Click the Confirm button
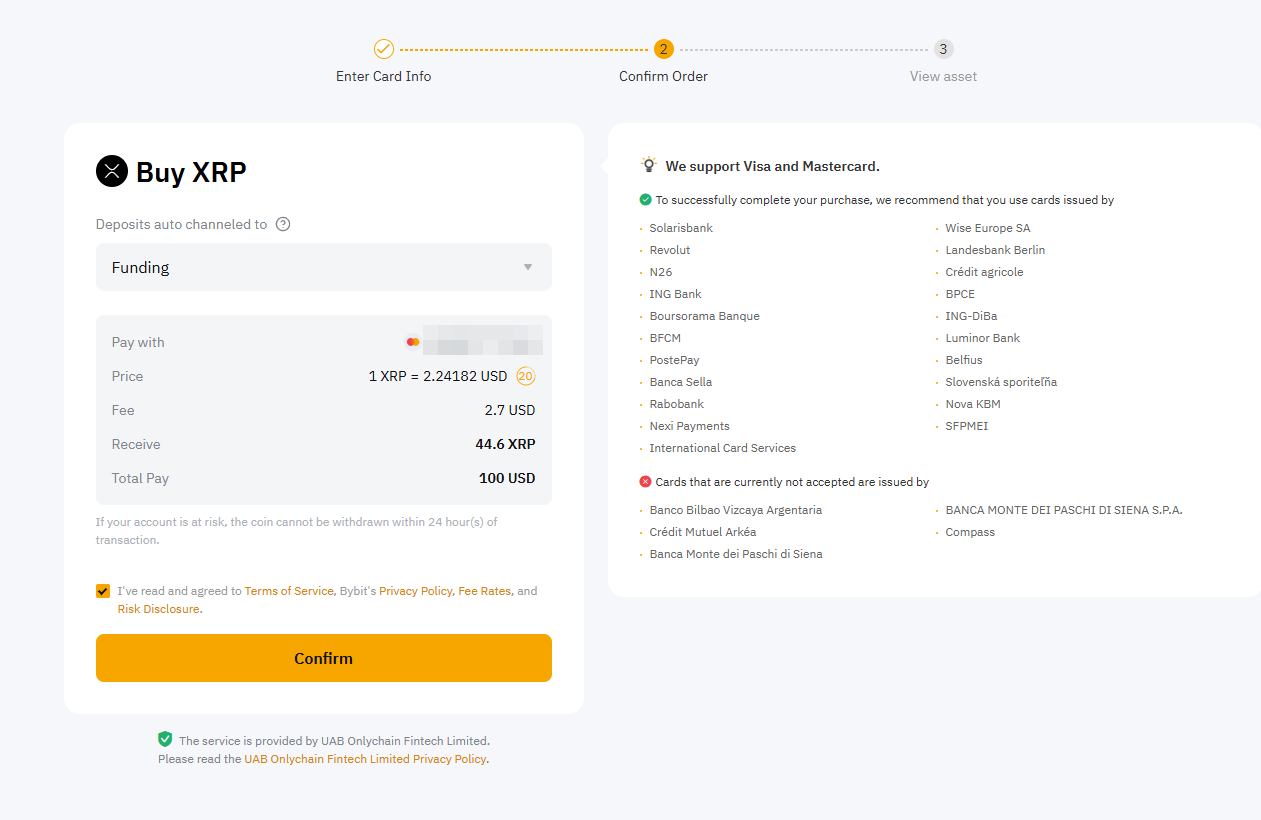The width and height of the screenshot is (1261, 820). pyautogui.click(x=324, y=658)
